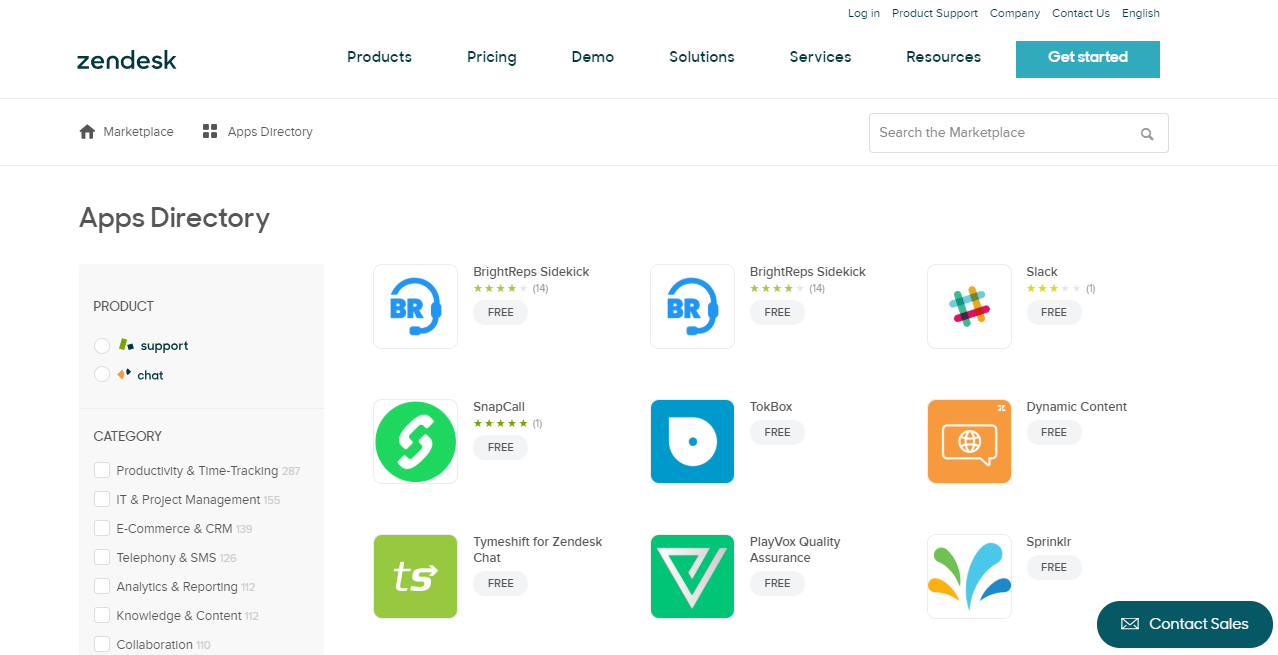1278x655 pixels.
Task: Open the Dynamic Content app logo
Action: 969,441
